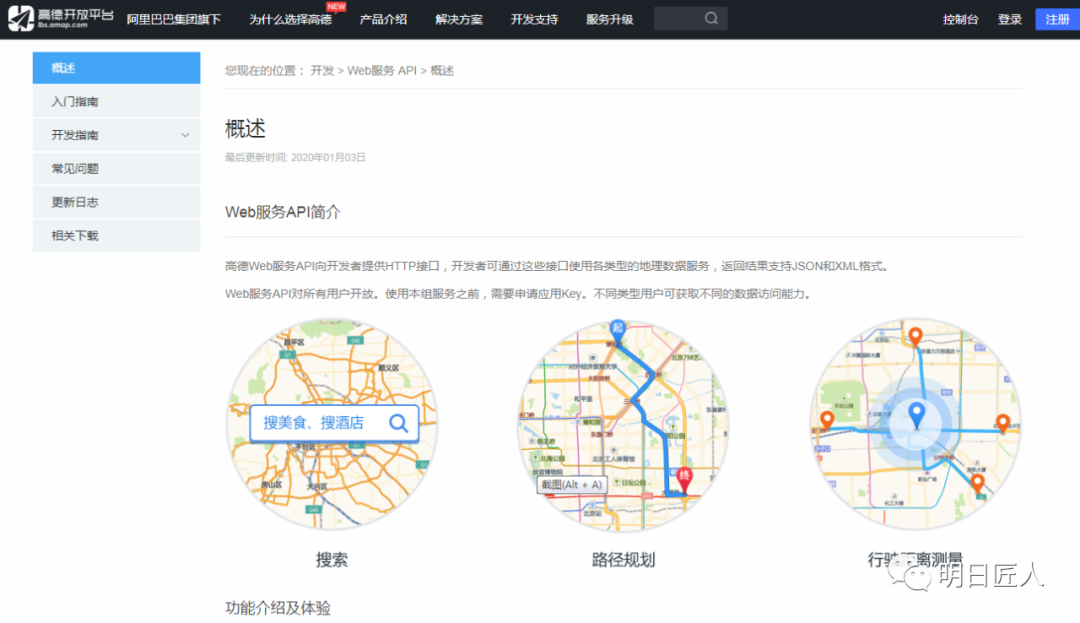Click the right orange pin on distance map
This screenshot has height=623, width=1080.
point(1003,423)
